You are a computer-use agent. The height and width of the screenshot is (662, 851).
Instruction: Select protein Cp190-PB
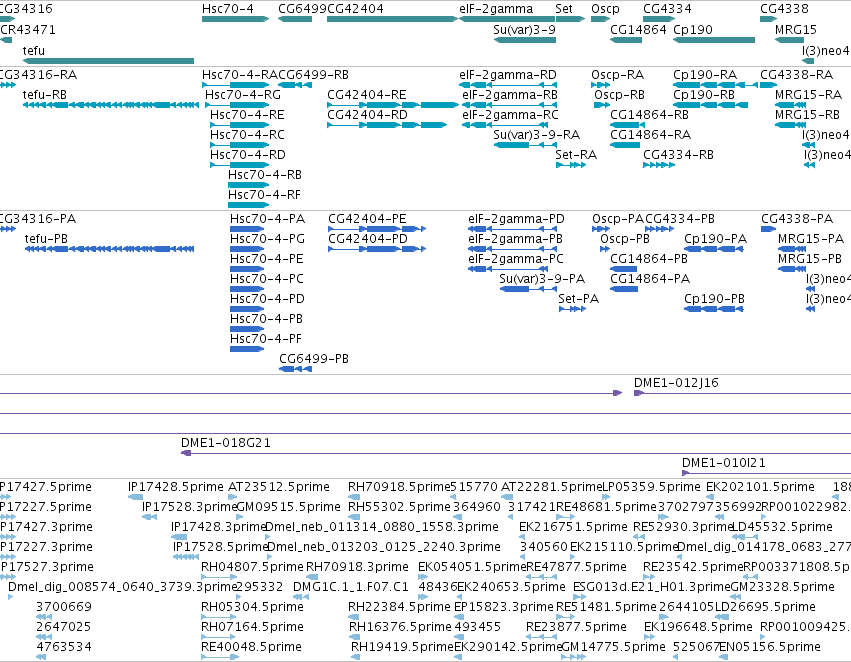coord(714,309)
